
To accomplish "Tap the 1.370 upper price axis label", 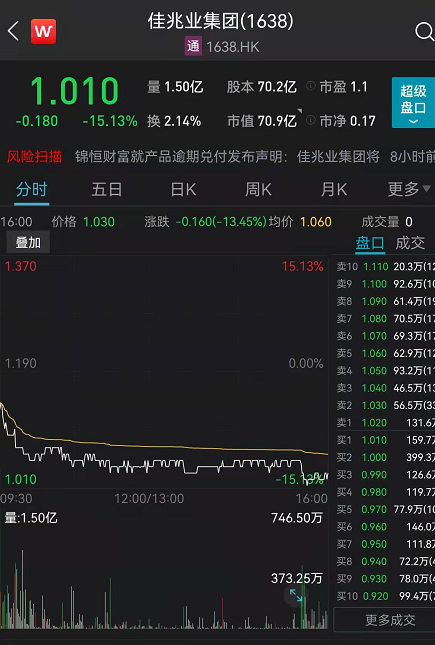I will tap(21, 266).
